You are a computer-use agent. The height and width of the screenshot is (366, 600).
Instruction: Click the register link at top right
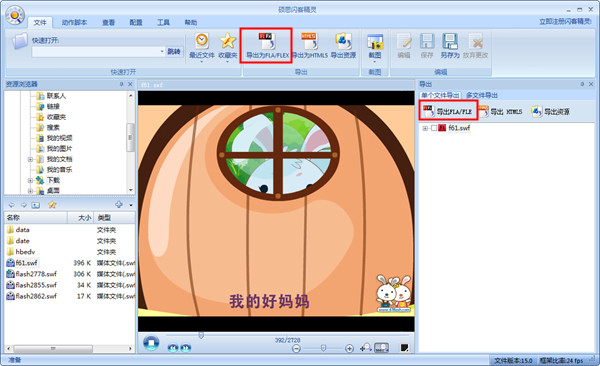click(566, 21)
